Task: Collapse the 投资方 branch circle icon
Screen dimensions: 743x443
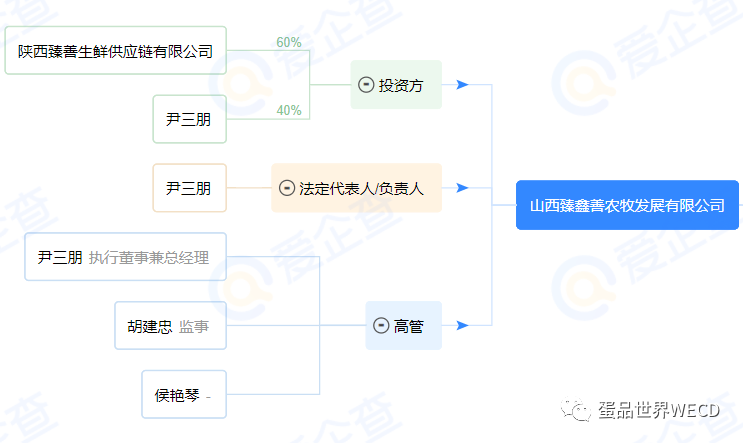Action: (x=366, y=85)
